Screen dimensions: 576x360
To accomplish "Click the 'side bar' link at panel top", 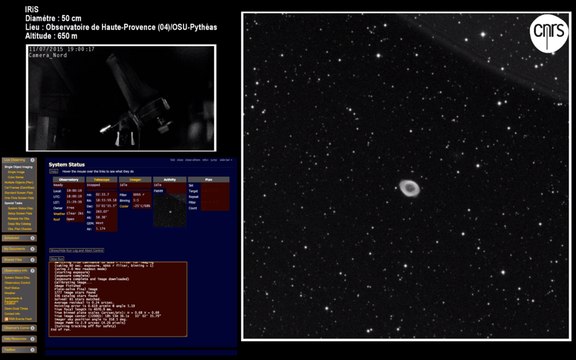I will coord(224,160).
